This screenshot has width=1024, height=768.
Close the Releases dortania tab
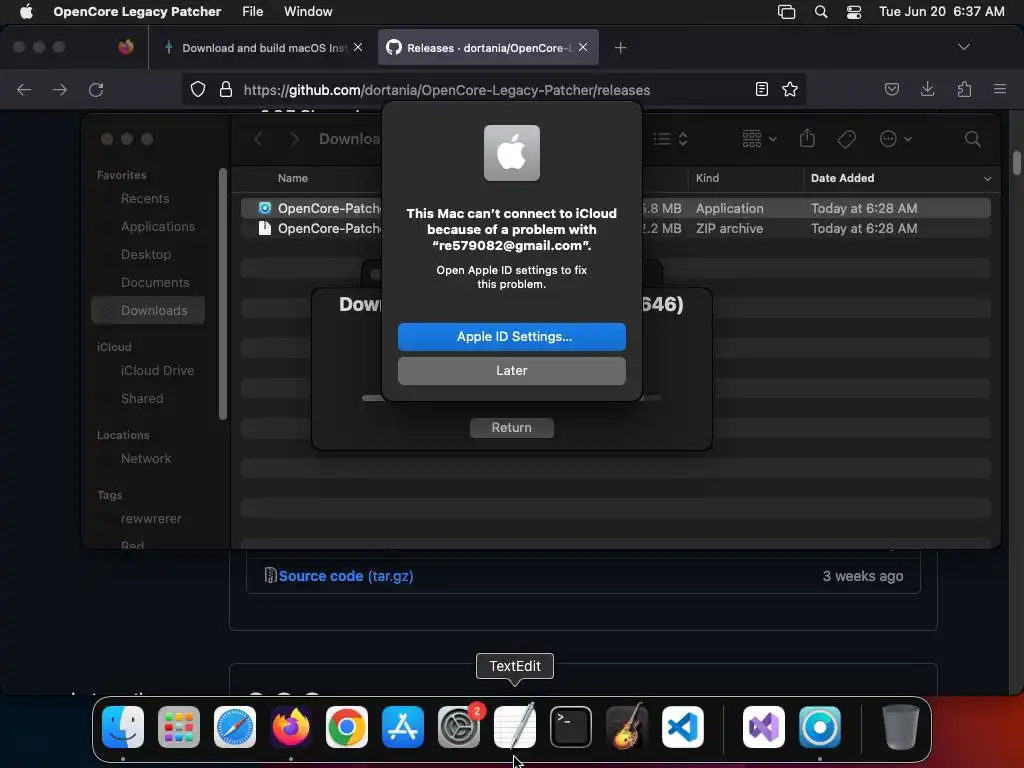(x=583, y=47)
